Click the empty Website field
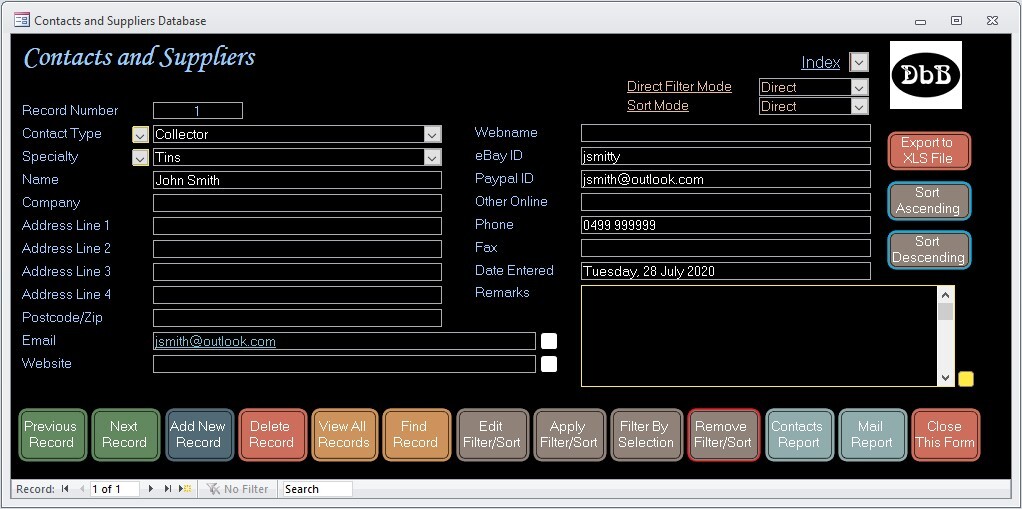The image size is (1022, 509). point(344,364)
